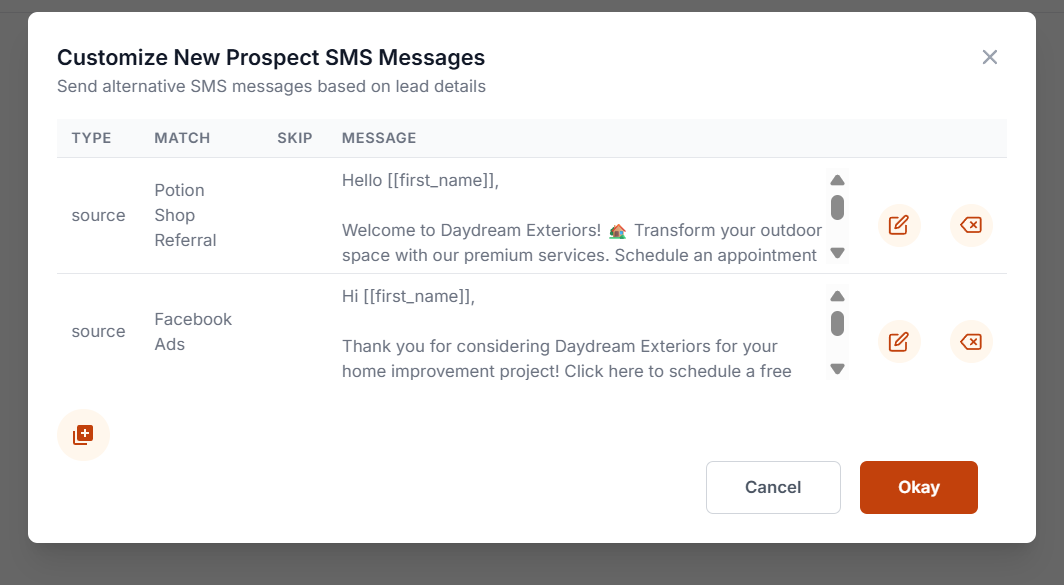Select the Hello first_name message text
The image size is (1064, 585).
pyautogui.click(x=420, y=180)
